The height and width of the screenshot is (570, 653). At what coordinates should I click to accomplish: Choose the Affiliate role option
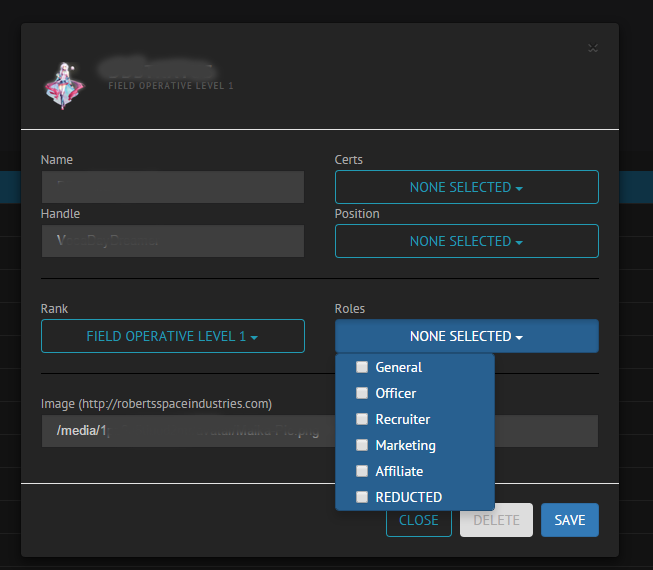tap(362, 471)
